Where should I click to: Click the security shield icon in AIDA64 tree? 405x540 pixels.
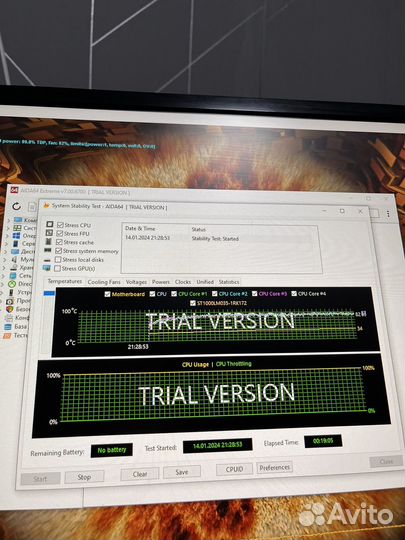point(10,309)
